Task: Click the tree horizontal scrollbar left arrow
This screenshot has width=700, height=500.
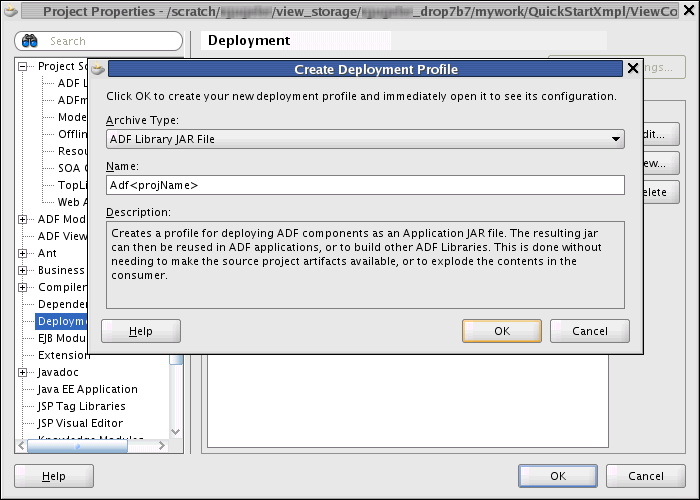Action: tap(21, 446)
